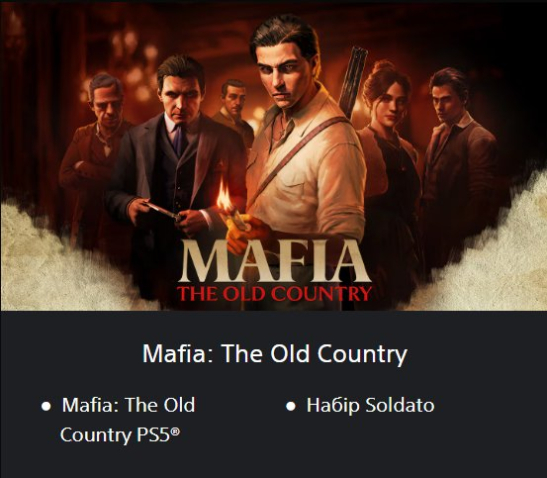Click the woman with the updo hairstyle
This screenshot has height=478, width=547.
click(389, 147)
